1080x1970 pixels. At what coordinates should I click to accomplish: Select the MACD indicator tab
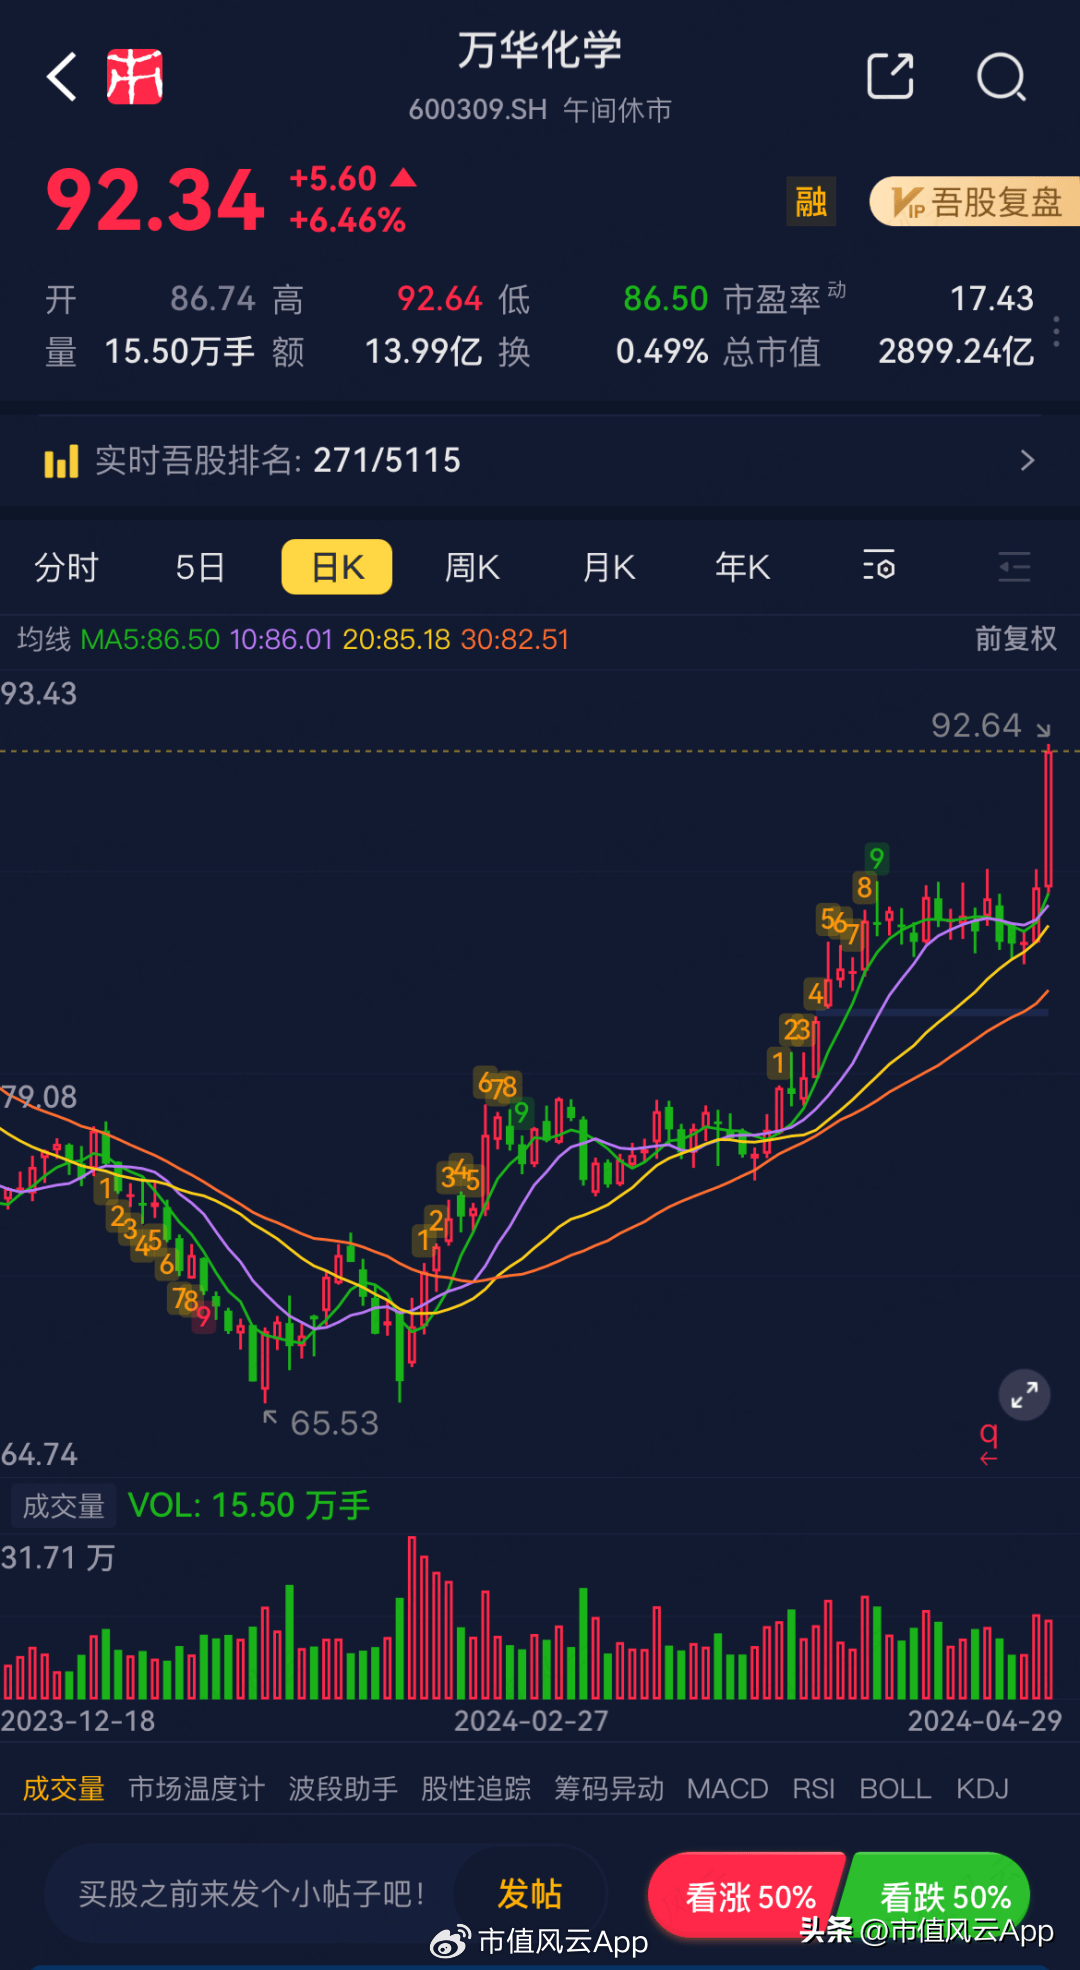pyautogui.click(x=727, y=1788)
